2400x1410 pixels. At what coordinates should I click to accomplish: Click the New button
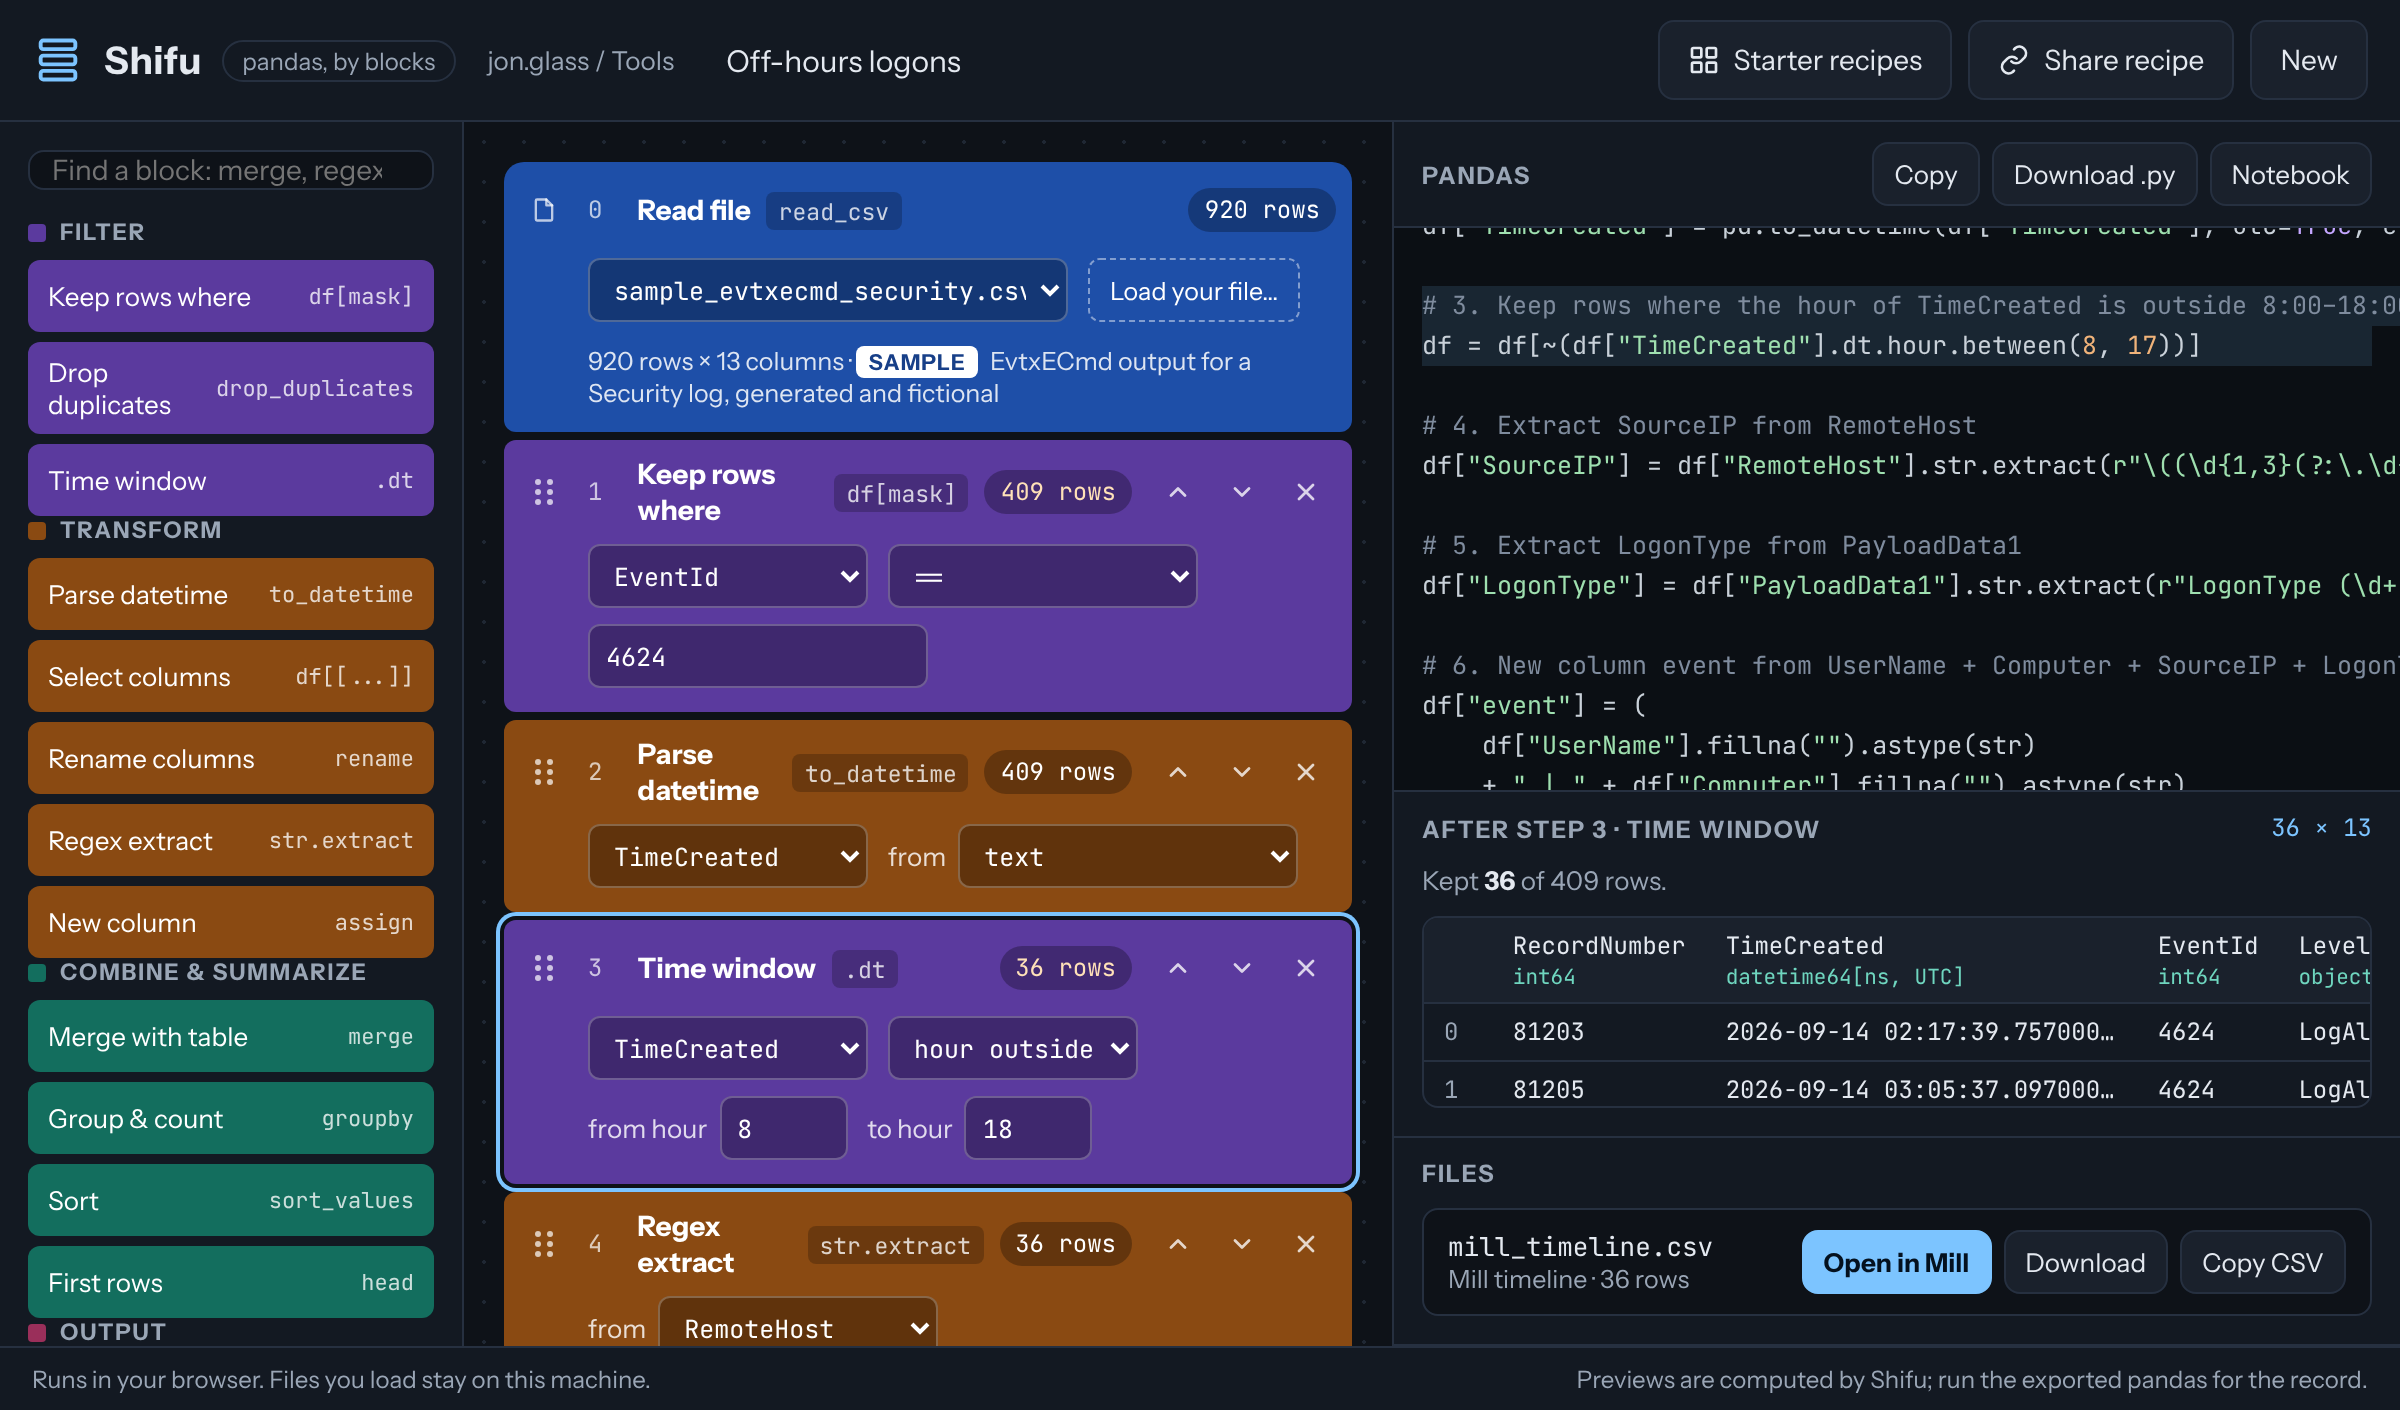tap(2309, 61)
